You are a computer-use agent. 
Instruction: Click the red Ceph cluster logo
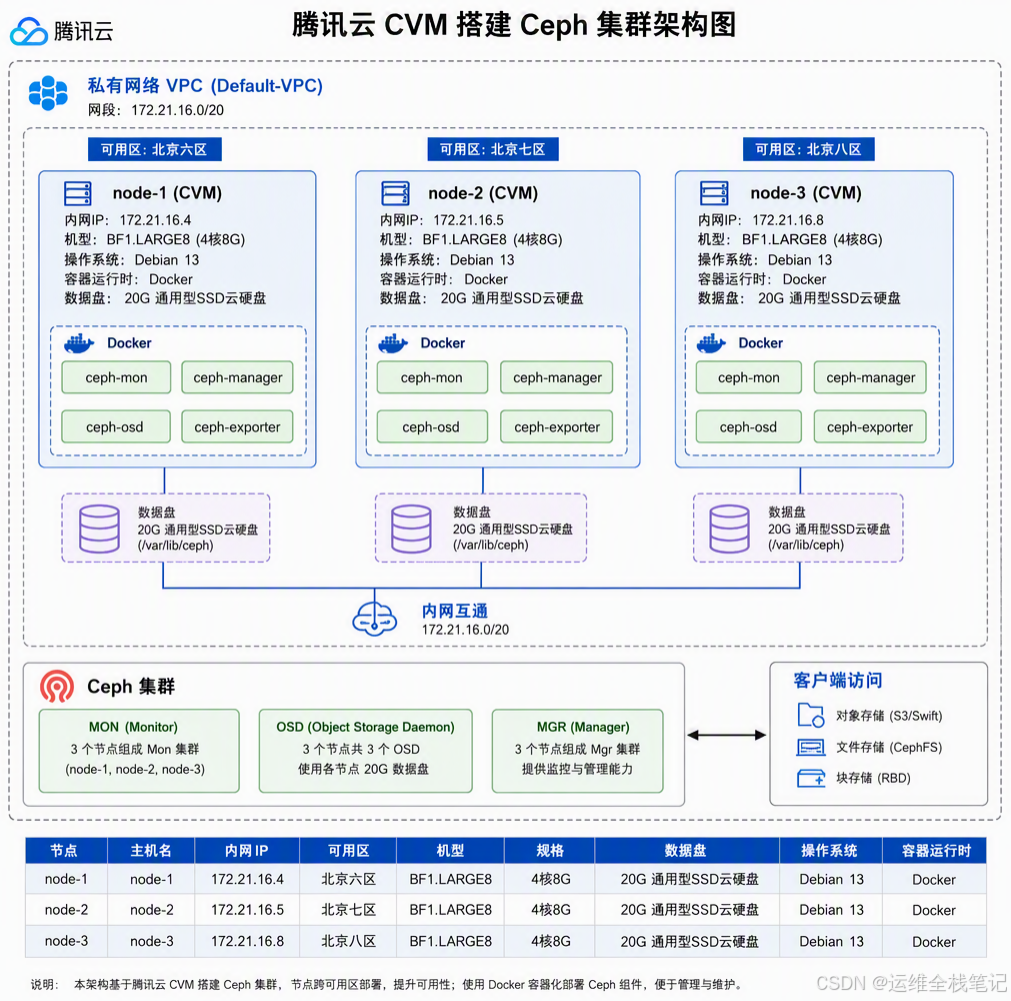pyautogui.click(x=57, y=686)
